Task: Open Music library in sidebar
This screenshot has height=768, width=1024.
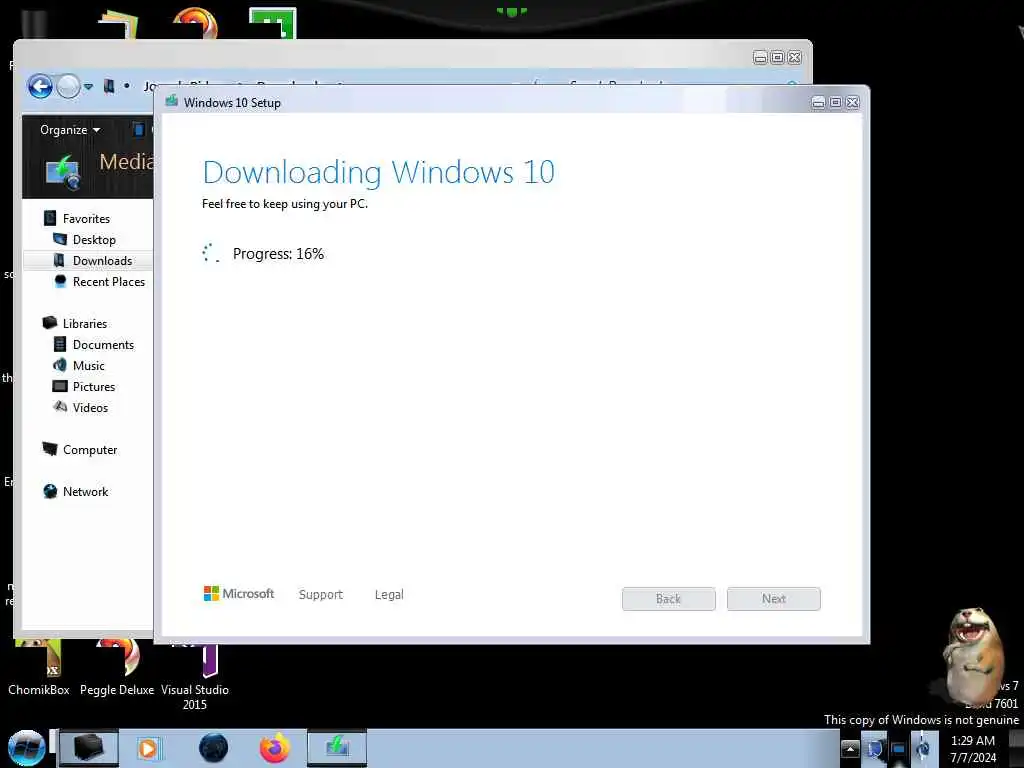Action: click(x=89, y=366)
